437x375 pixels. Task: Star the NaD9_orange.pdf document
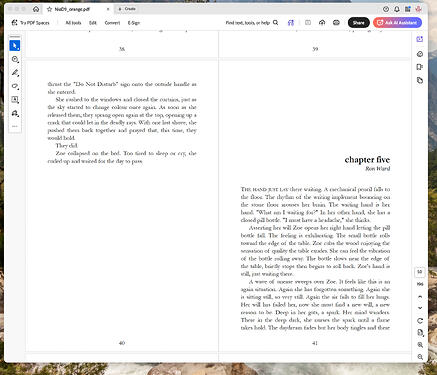tap(49, 9)
